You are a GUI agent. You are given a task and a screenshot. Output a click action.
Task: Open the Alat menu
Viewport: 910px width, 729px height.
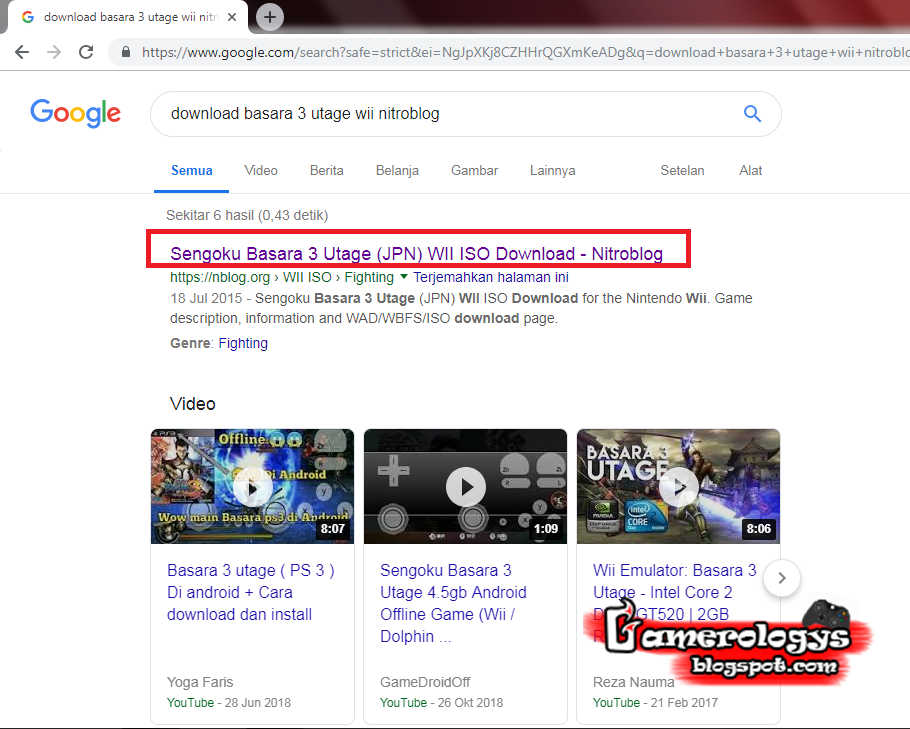pos(750,170)
